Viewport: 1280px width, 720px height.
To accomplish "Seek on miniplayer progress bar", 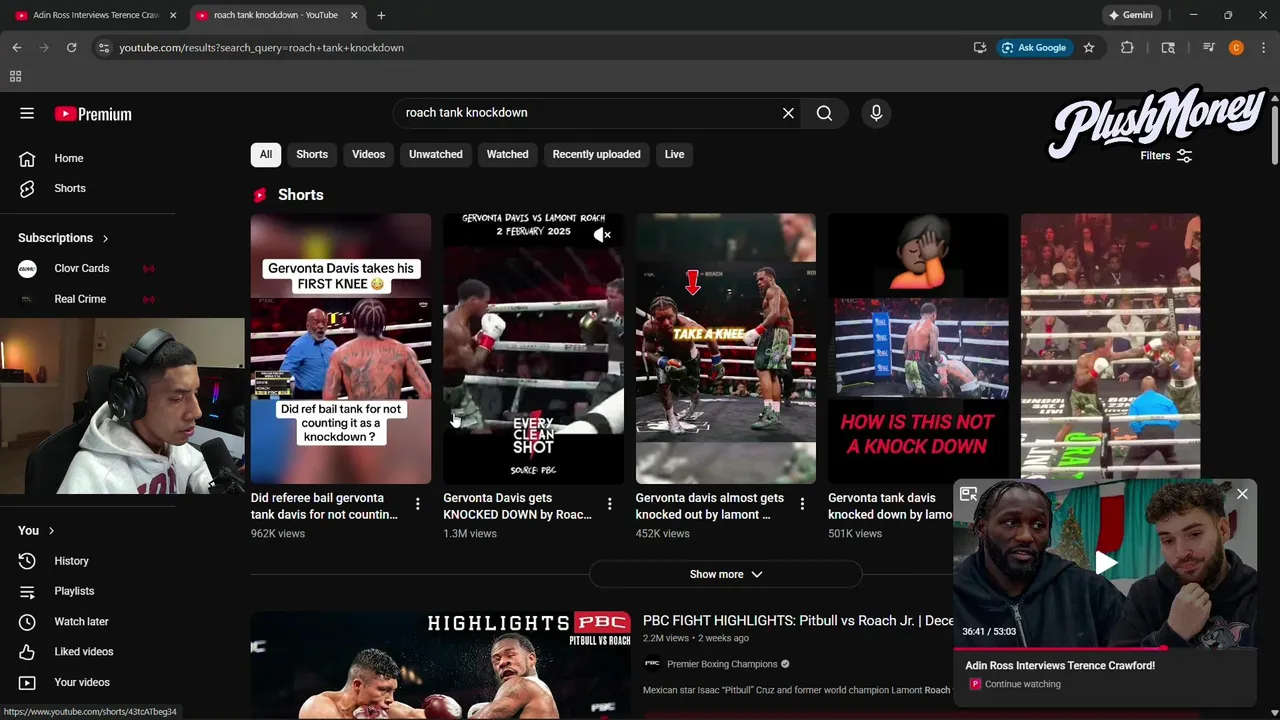I will coord(1105,647).
